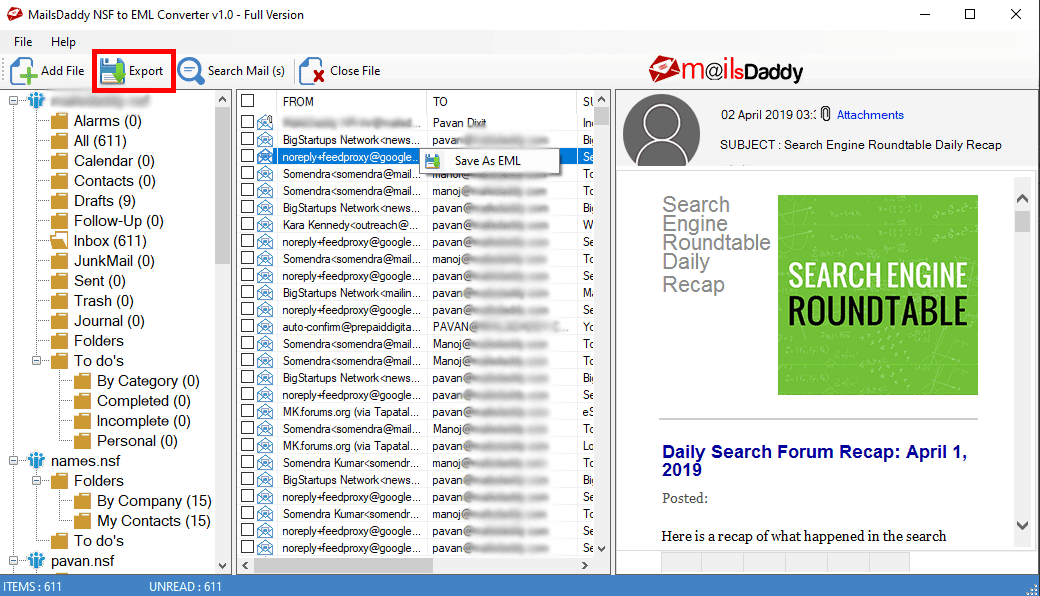Click mail icon for Kara Kennedy row
This screenshot has height=596, width=1040.
click(x=265, y=225)
